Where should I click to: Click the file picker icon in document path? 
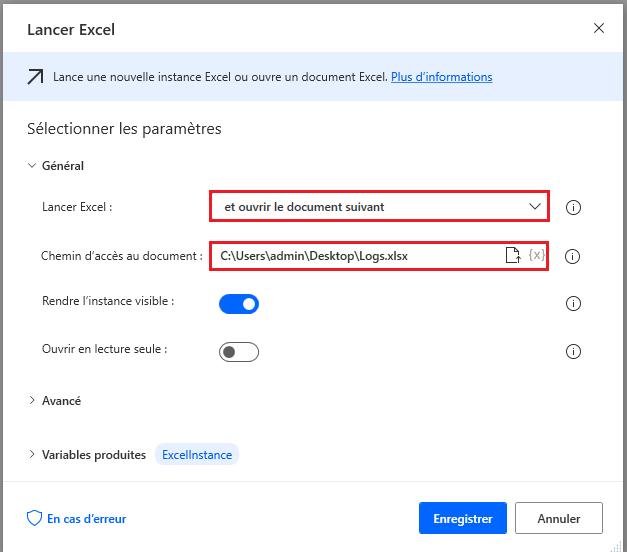pos(512,256)
